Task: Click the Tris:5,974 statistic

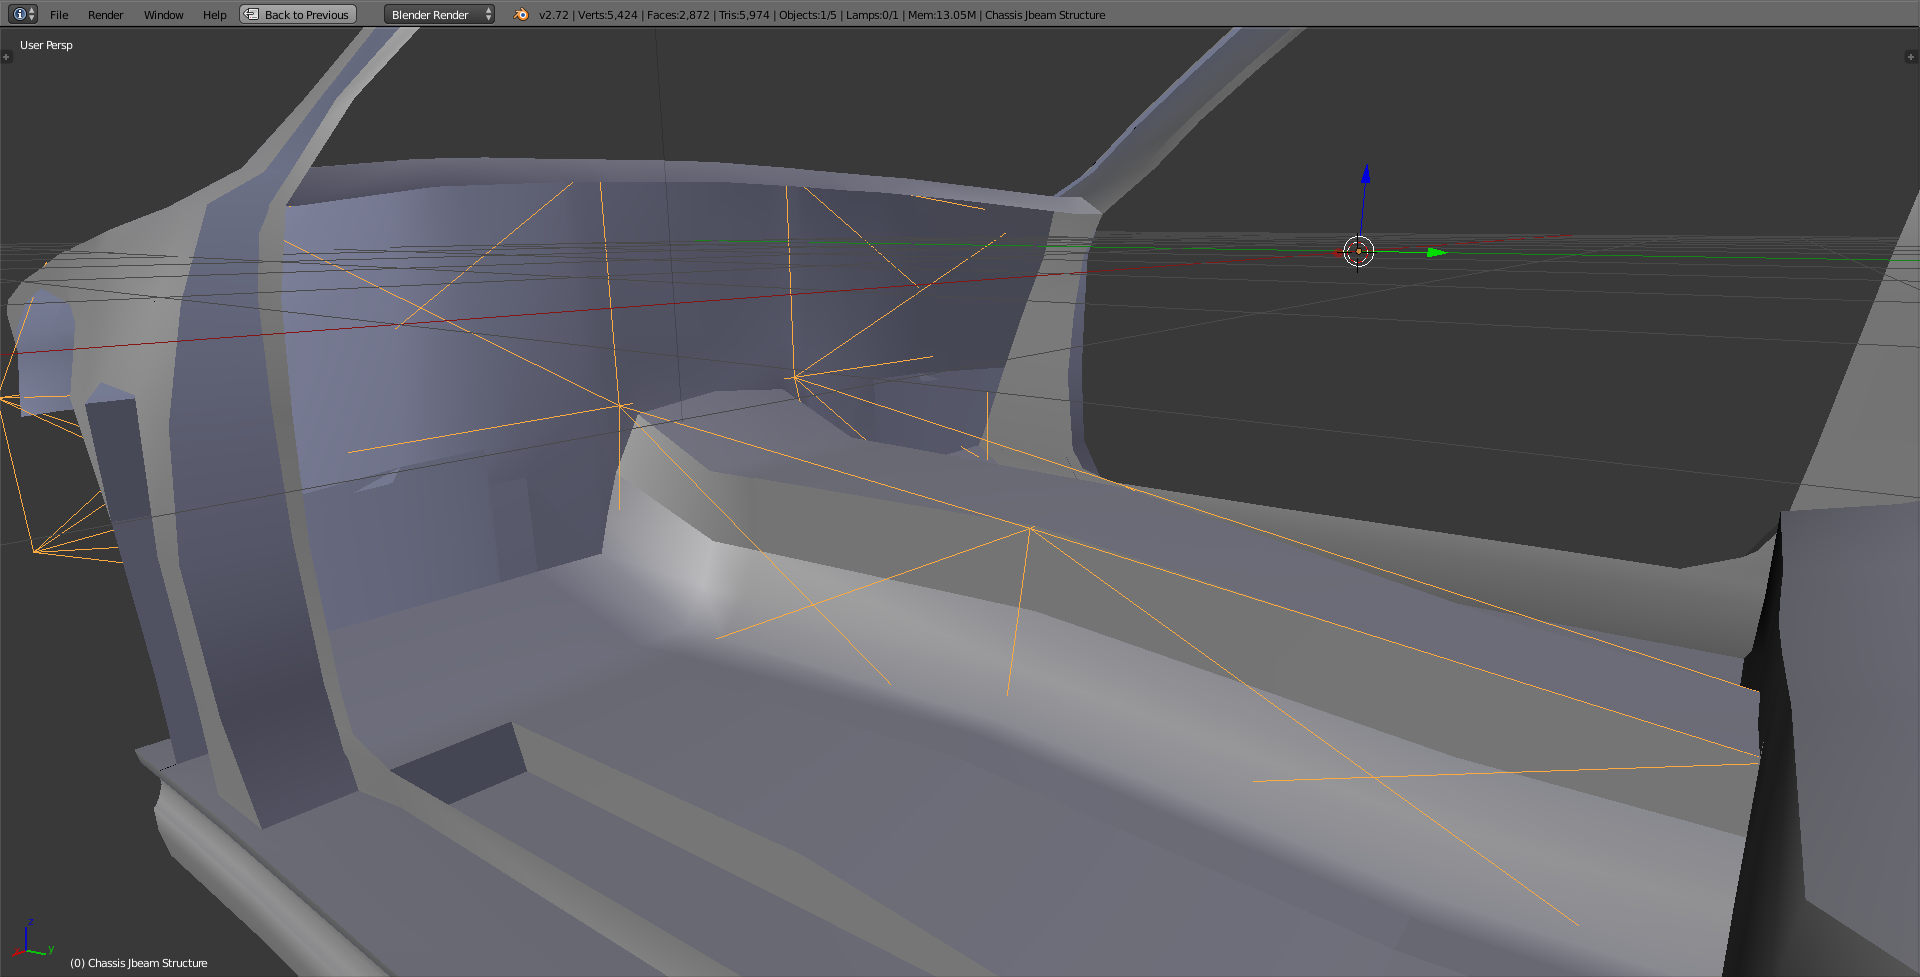Action: (744, 15)
